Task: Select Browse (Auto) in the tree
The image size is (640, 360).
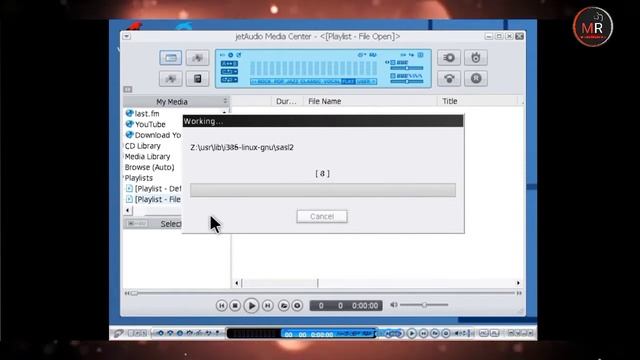Action: 149,167
